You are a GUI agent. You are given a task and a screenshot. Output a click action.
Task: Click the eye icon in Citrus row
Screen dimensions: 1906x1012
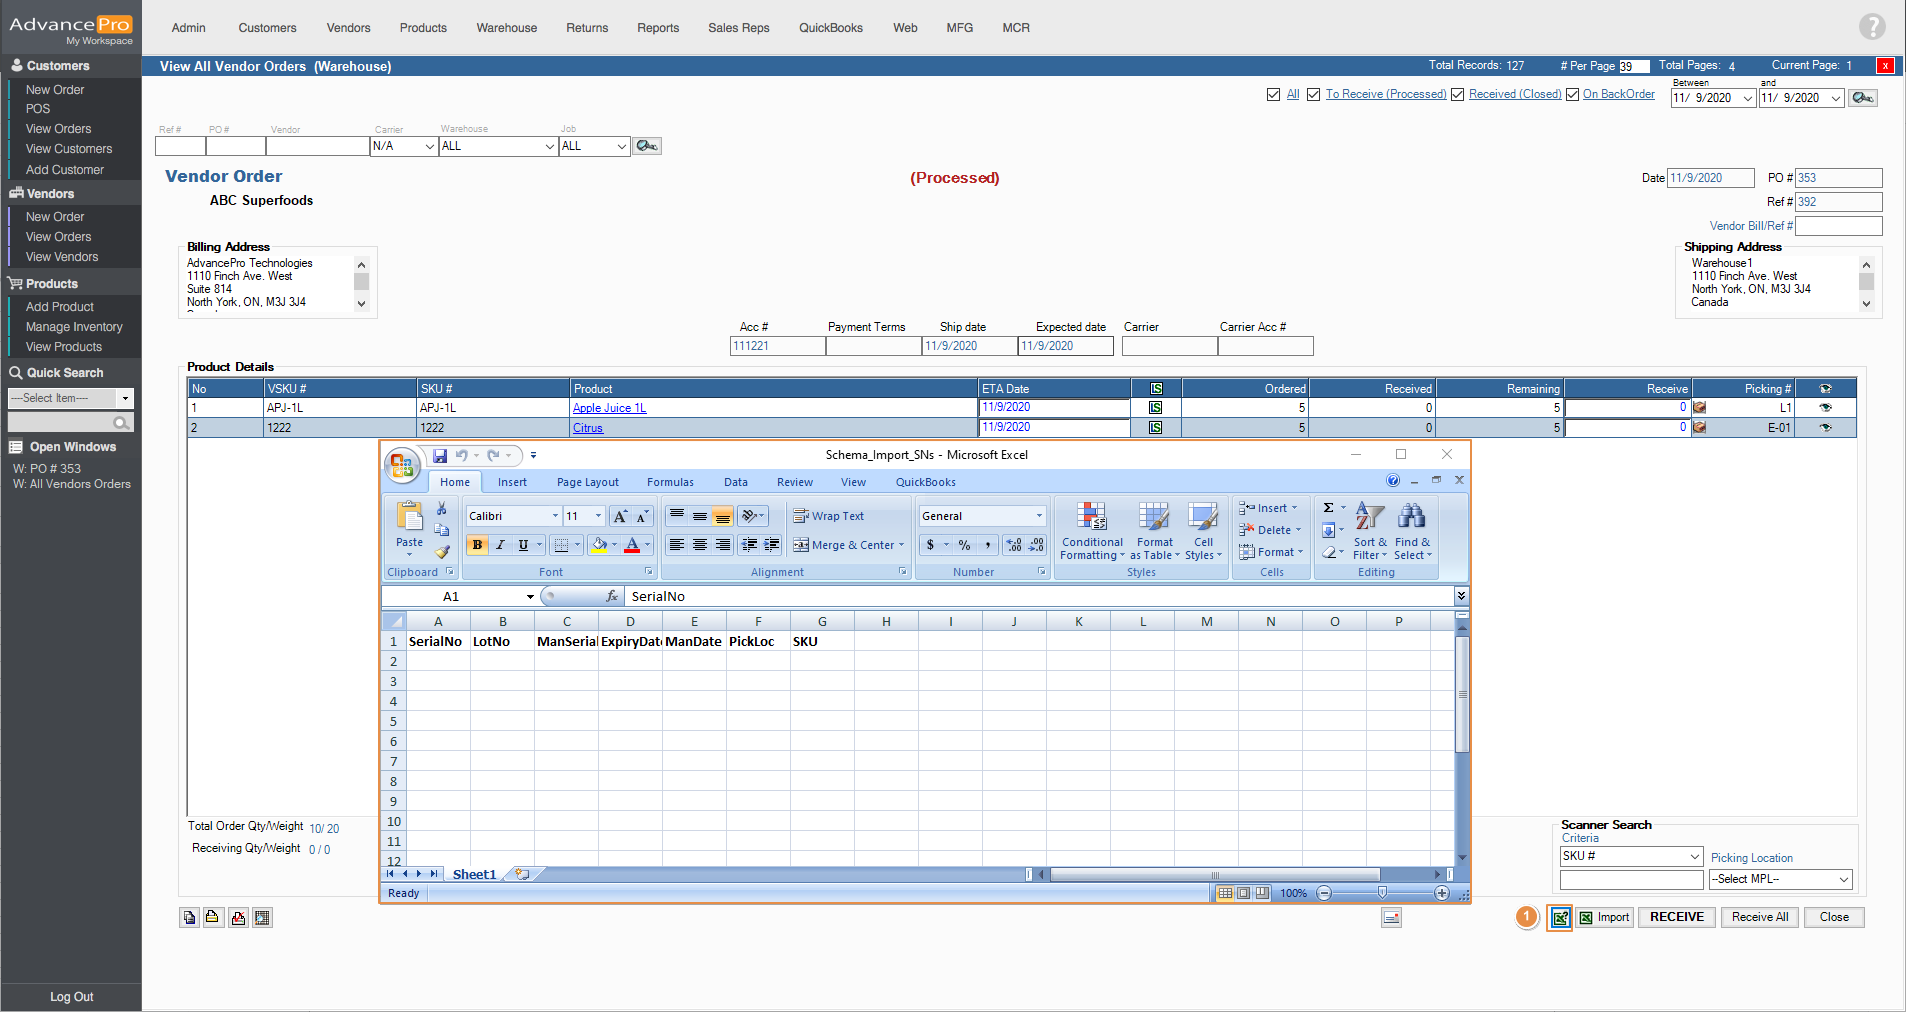click(1825, 428)
